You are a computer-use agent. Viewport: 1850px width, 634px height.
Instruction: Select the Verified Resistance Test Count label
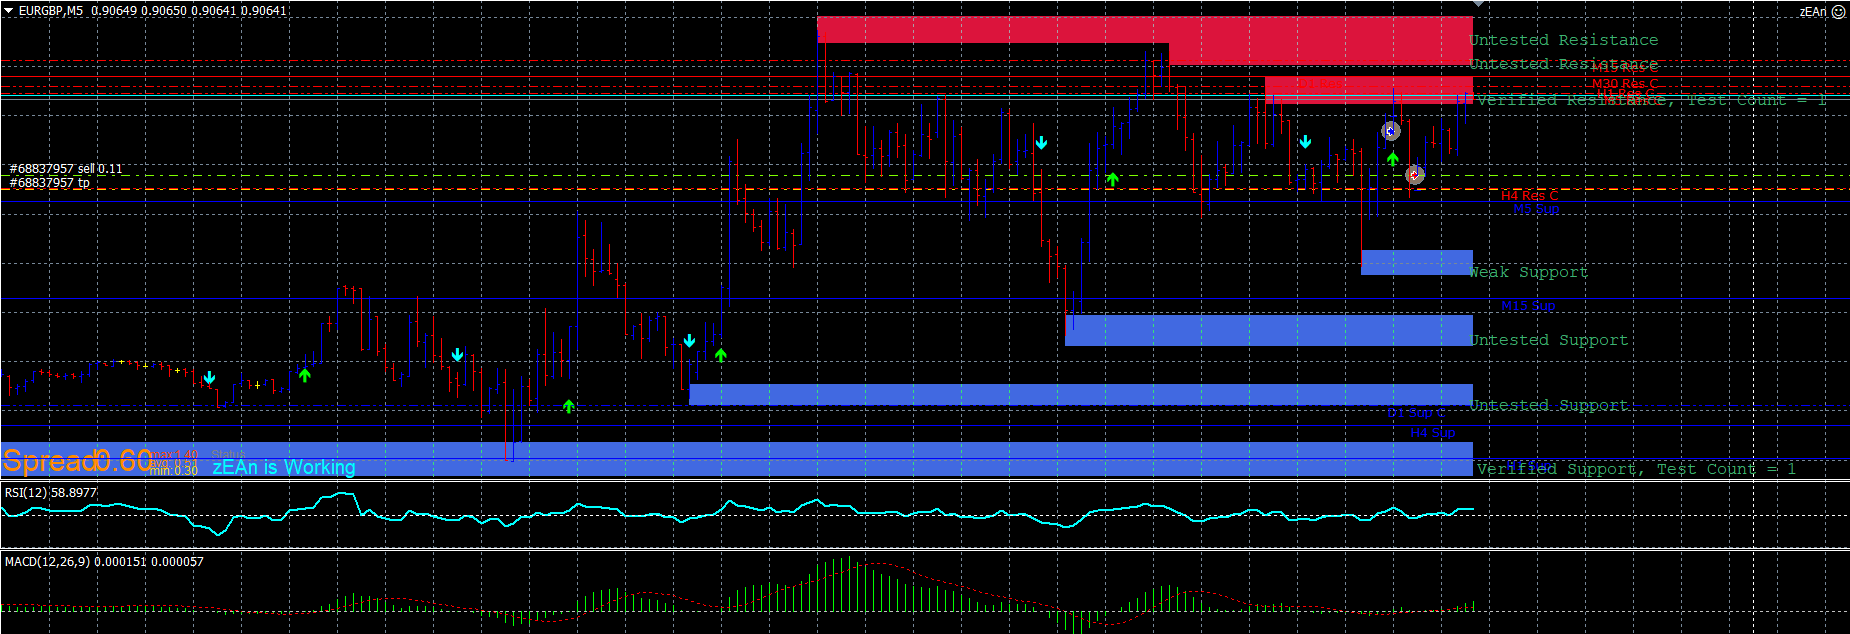point(1652,100)
